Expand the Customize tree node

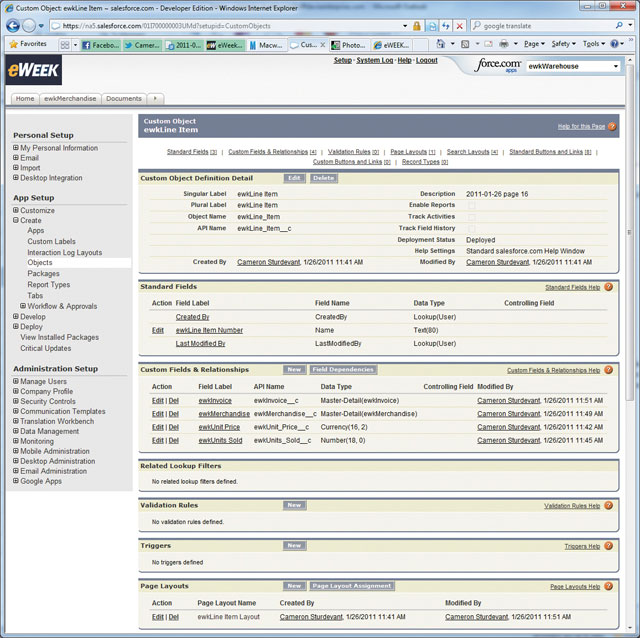(x=16, y=210)
